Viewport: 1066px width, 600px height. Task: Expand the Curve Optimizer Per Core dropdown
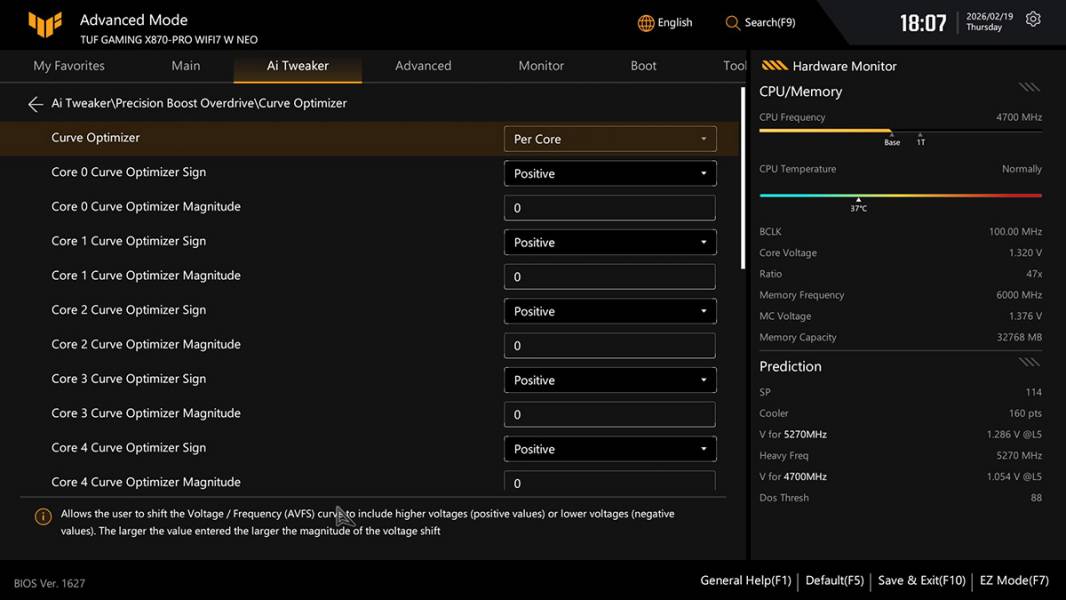[x=610, y=139]
